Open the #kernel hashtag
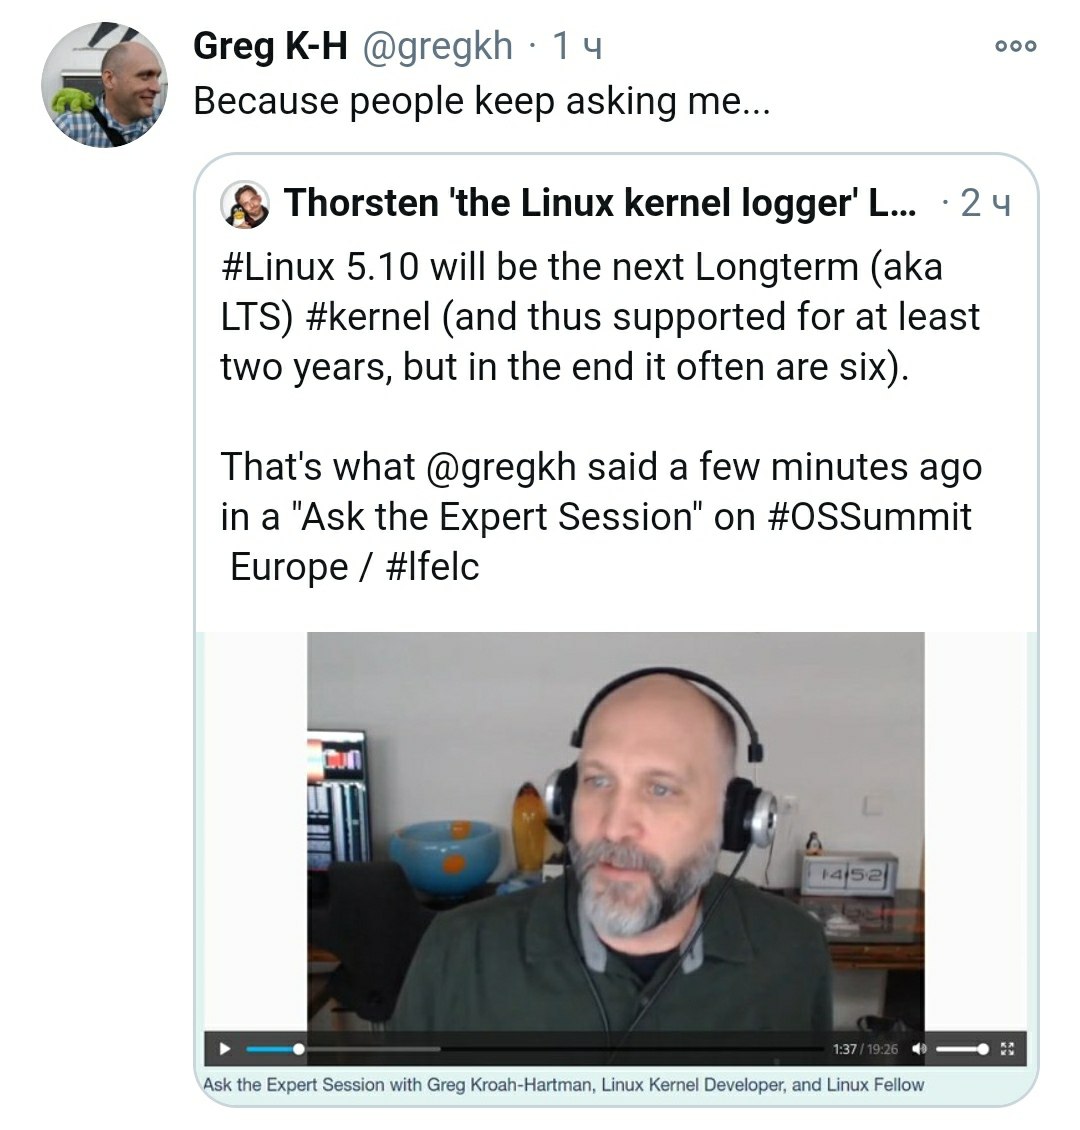The width and height of the screenshot is (1080, 1130). point(368,317)
